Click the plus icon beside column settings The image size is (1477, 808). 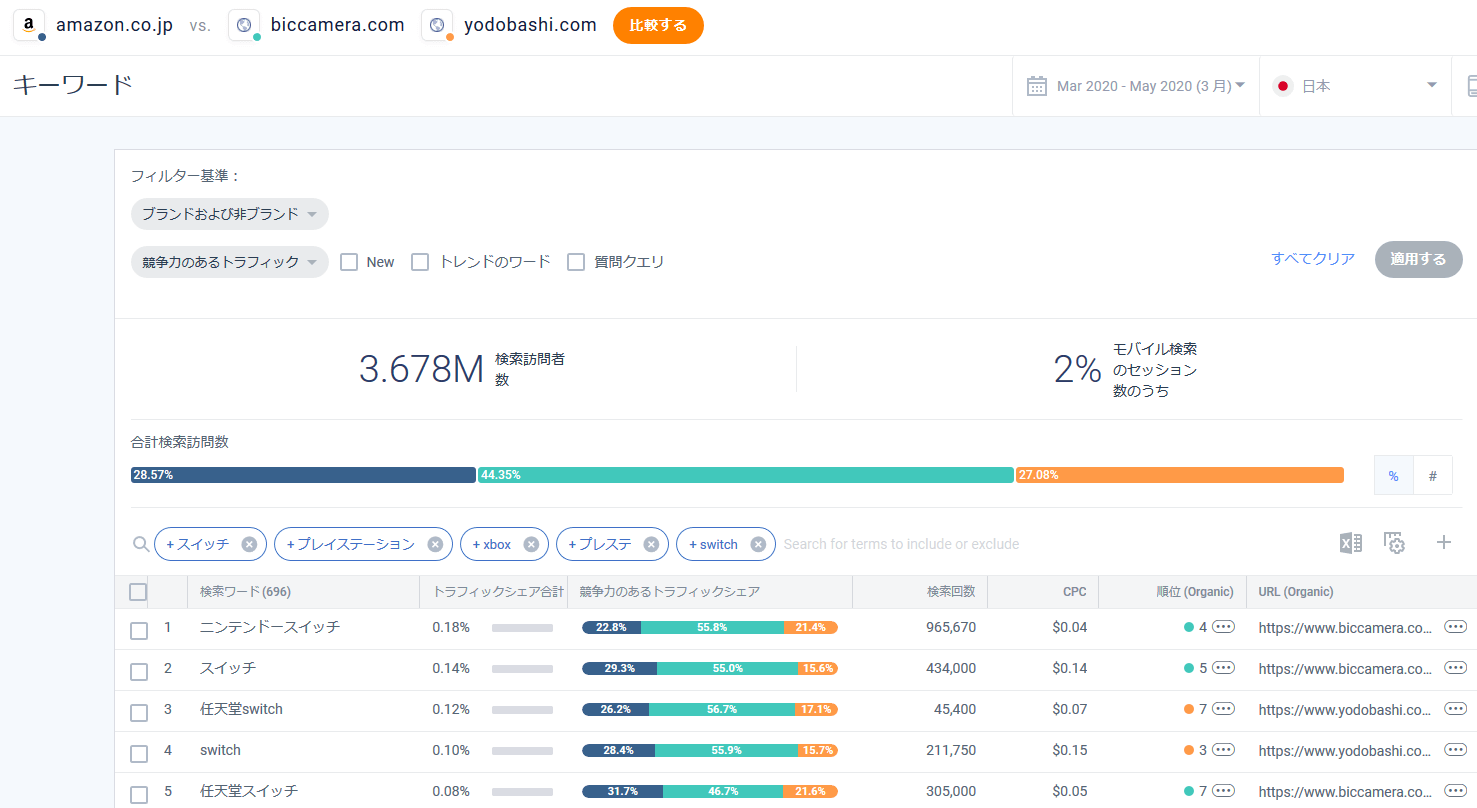(1443, 542)
